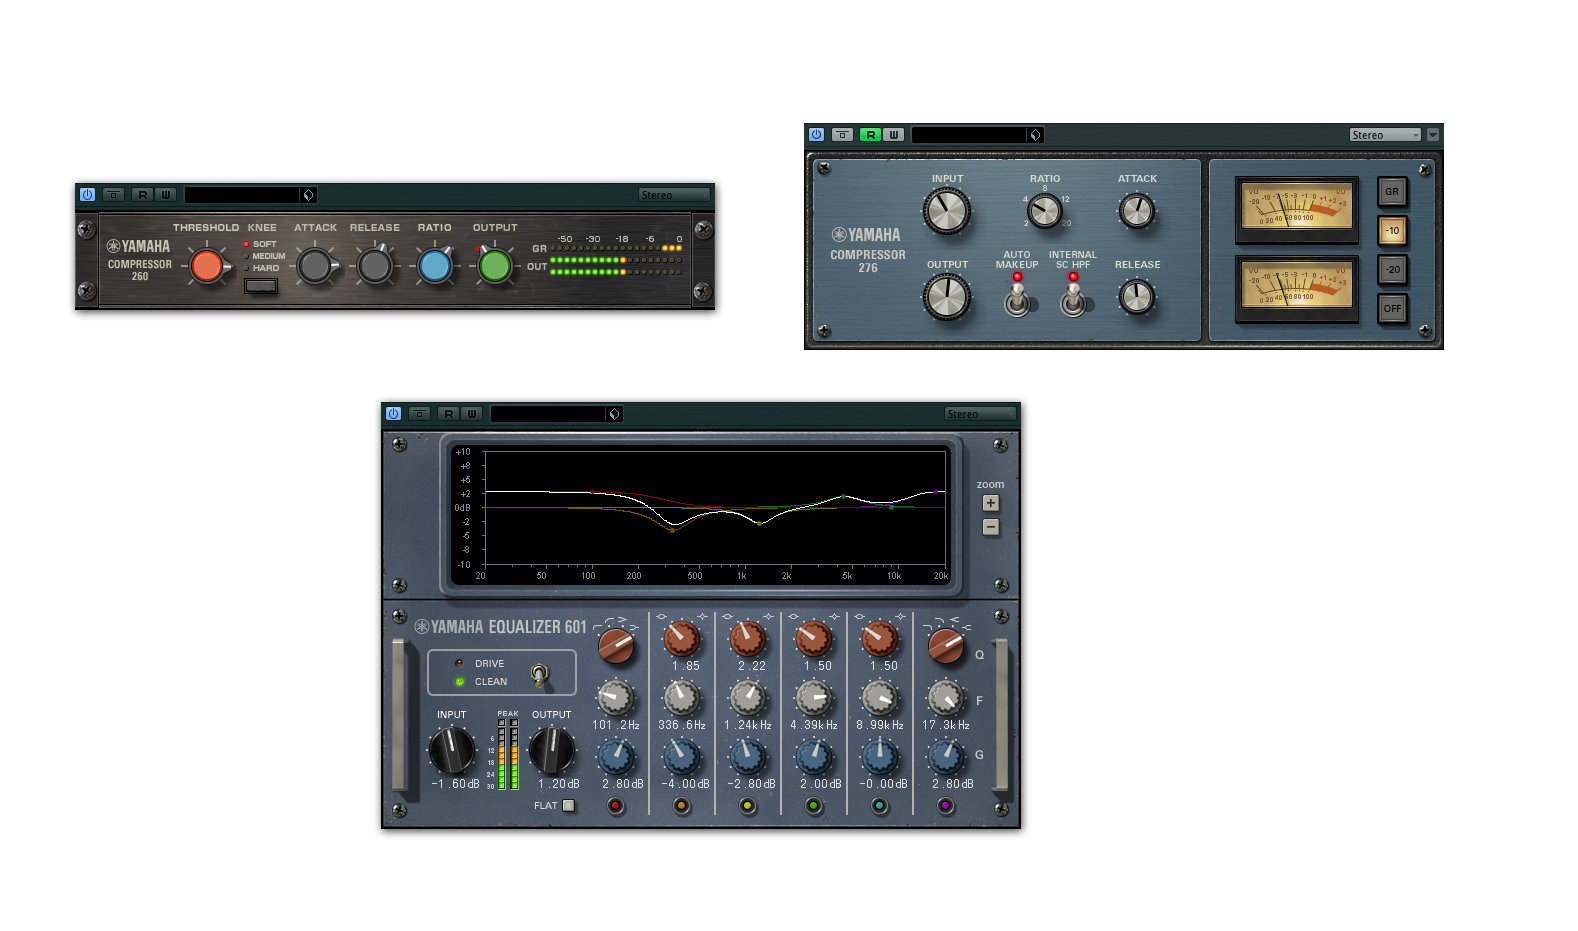Viewport: 1578px width, 931px height.
Task: Toggle the purple band 6 enable button
Action: click(x=946, y=805)
